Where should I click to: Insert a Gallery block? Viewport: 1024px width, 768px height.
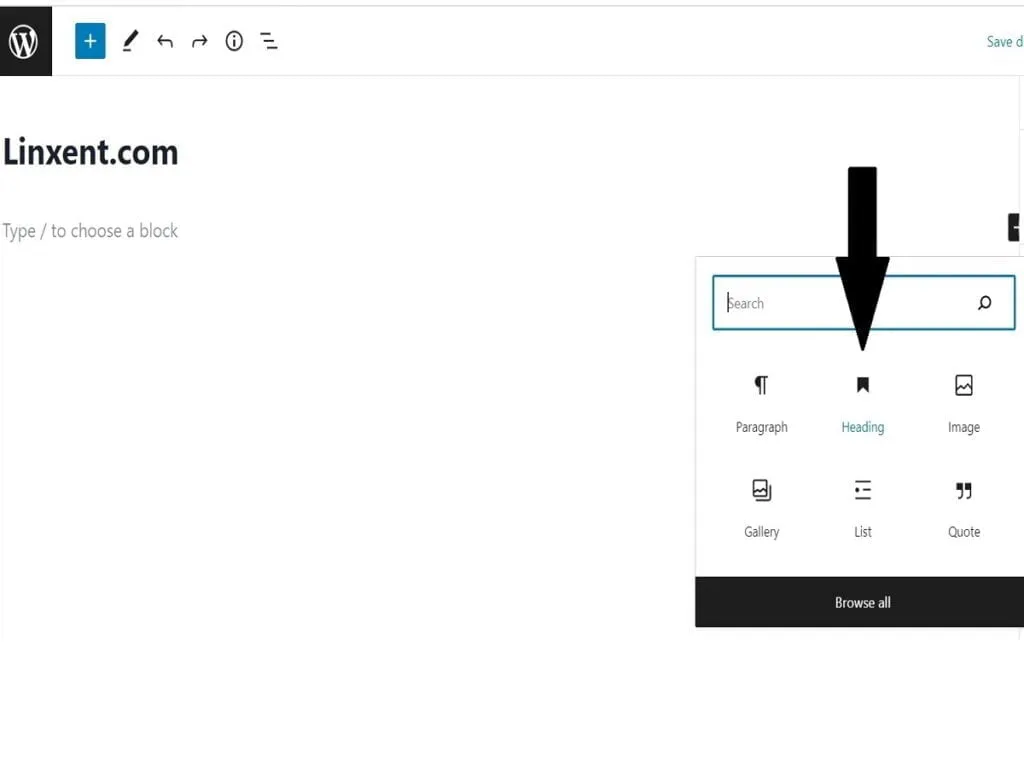761,508
